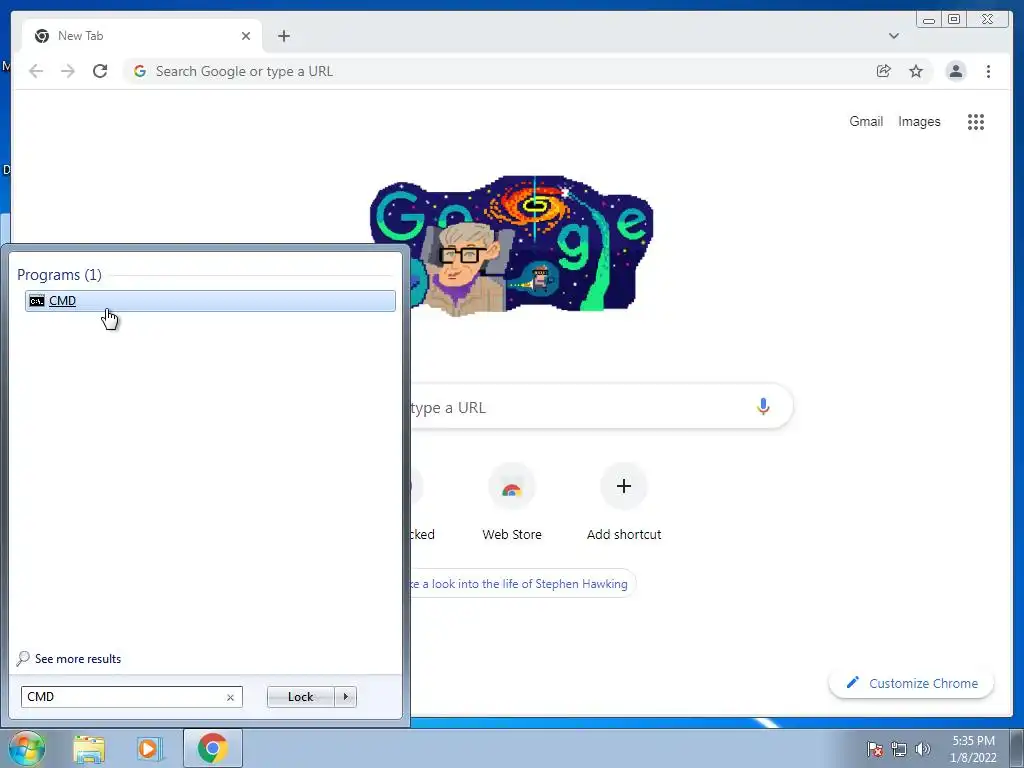Viewport: 1024px width, 768px height.
Task: Open Images link
Action: point(919,121)
